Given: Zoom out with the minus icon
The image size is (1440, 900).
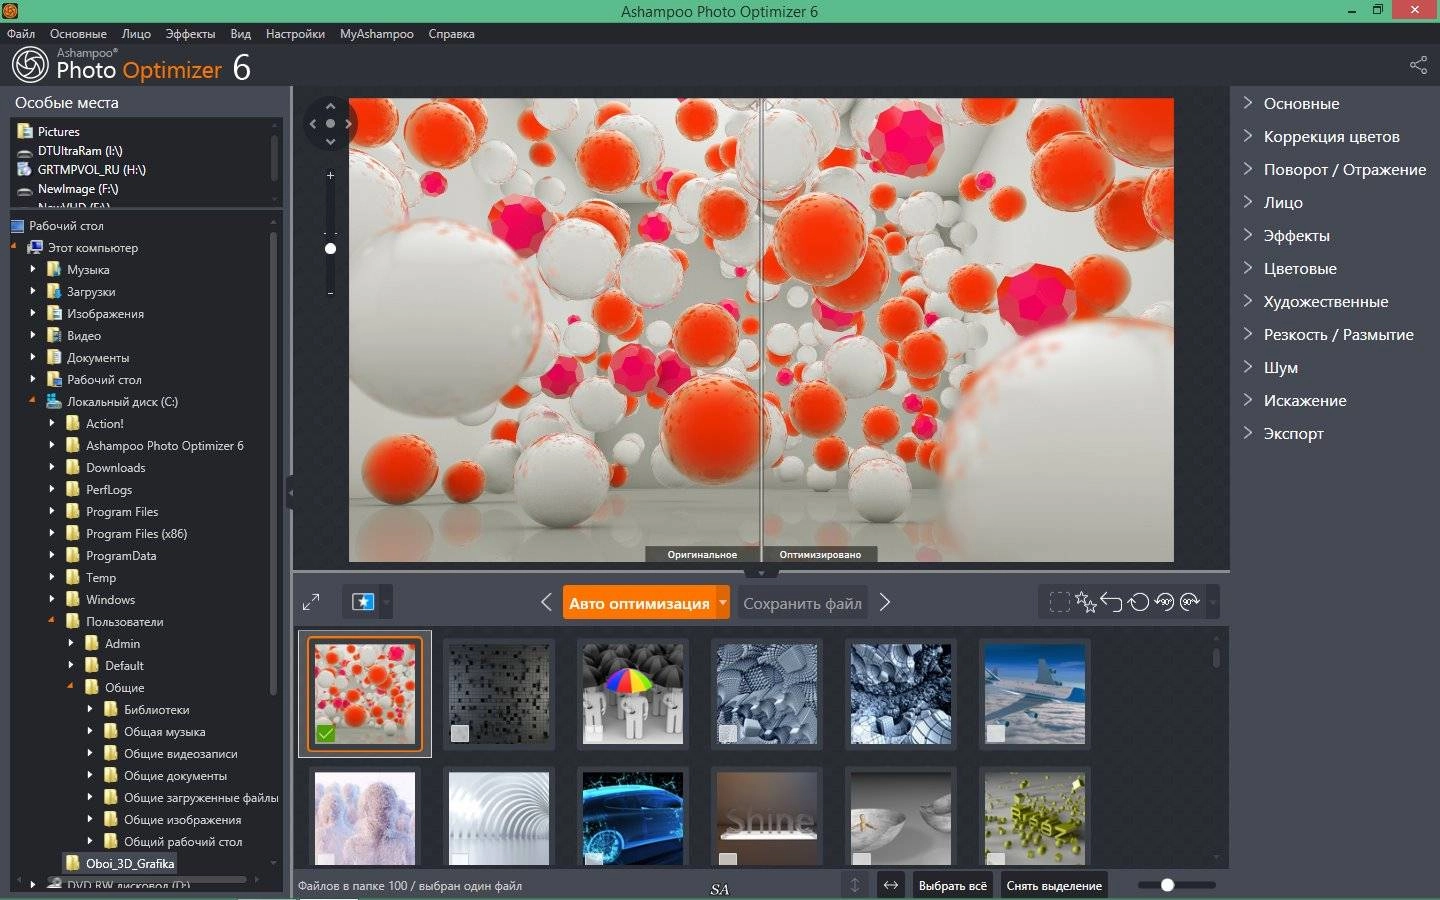Looking at the screenshot, I should click(331, 293).
